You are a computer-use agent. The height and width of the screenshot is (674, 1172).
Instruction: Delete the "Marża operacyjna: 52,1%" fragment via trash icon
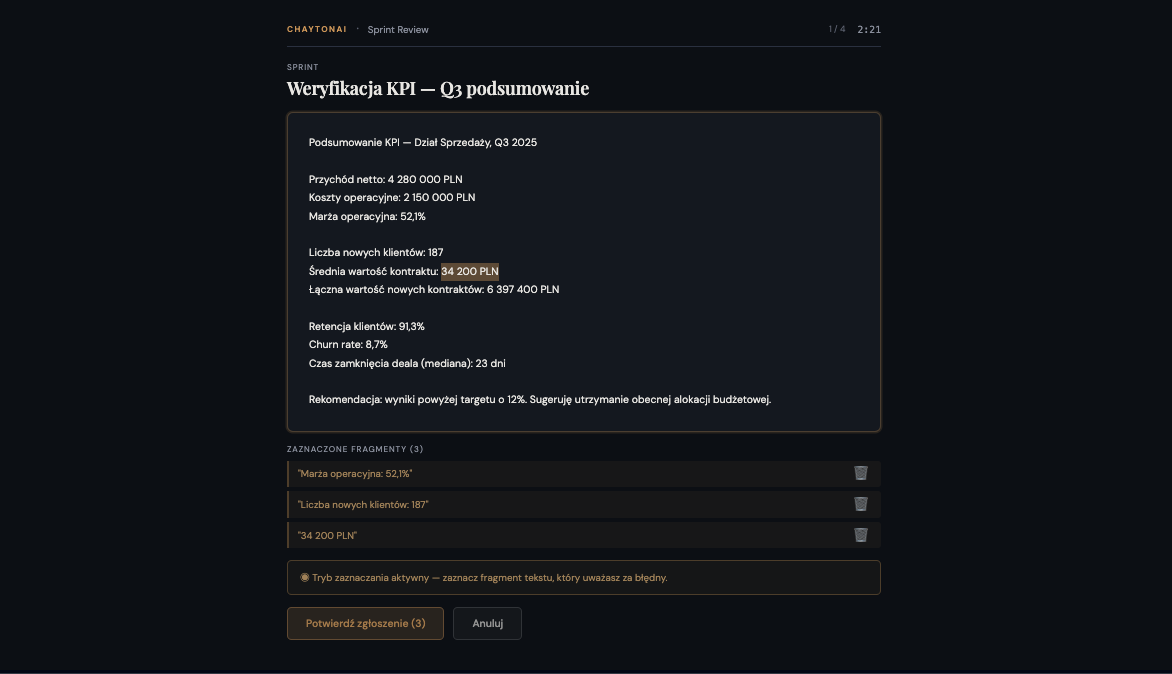click(861, 473)
